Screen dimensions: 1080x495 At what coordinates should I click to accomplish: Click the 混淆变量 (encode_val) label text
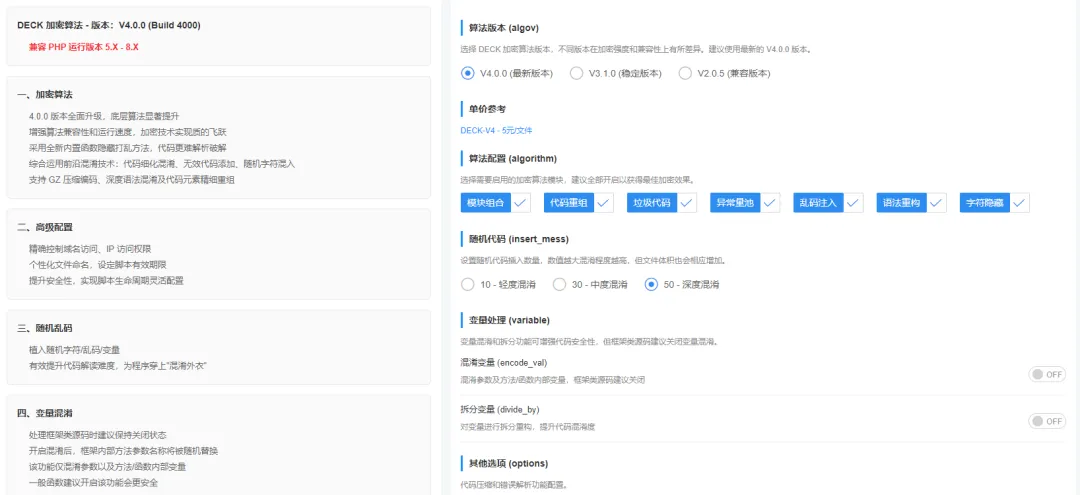(503, 362)
